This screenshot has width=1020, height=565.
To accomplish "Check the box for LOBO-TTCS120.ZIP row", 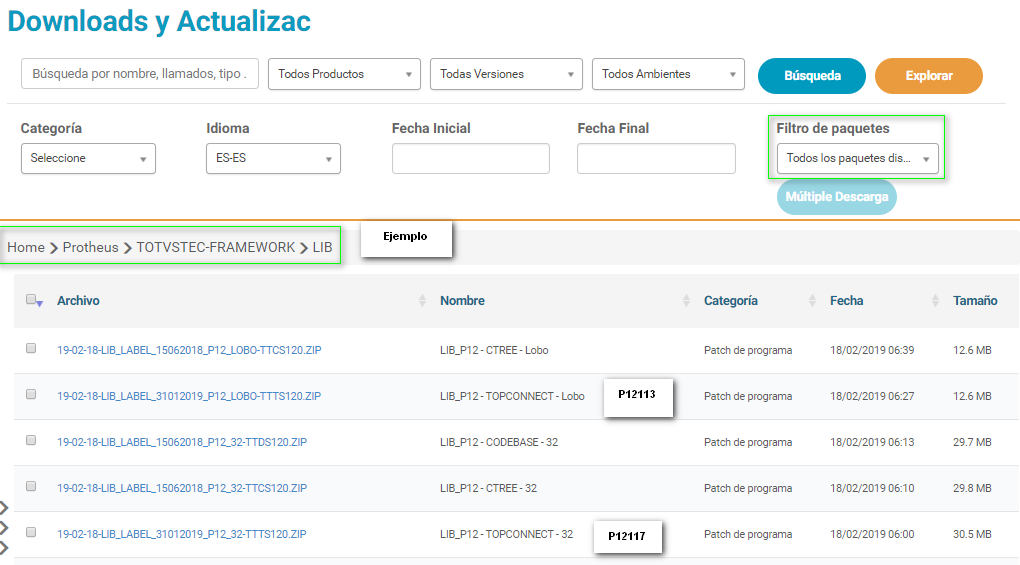I will tap(31, 348).
